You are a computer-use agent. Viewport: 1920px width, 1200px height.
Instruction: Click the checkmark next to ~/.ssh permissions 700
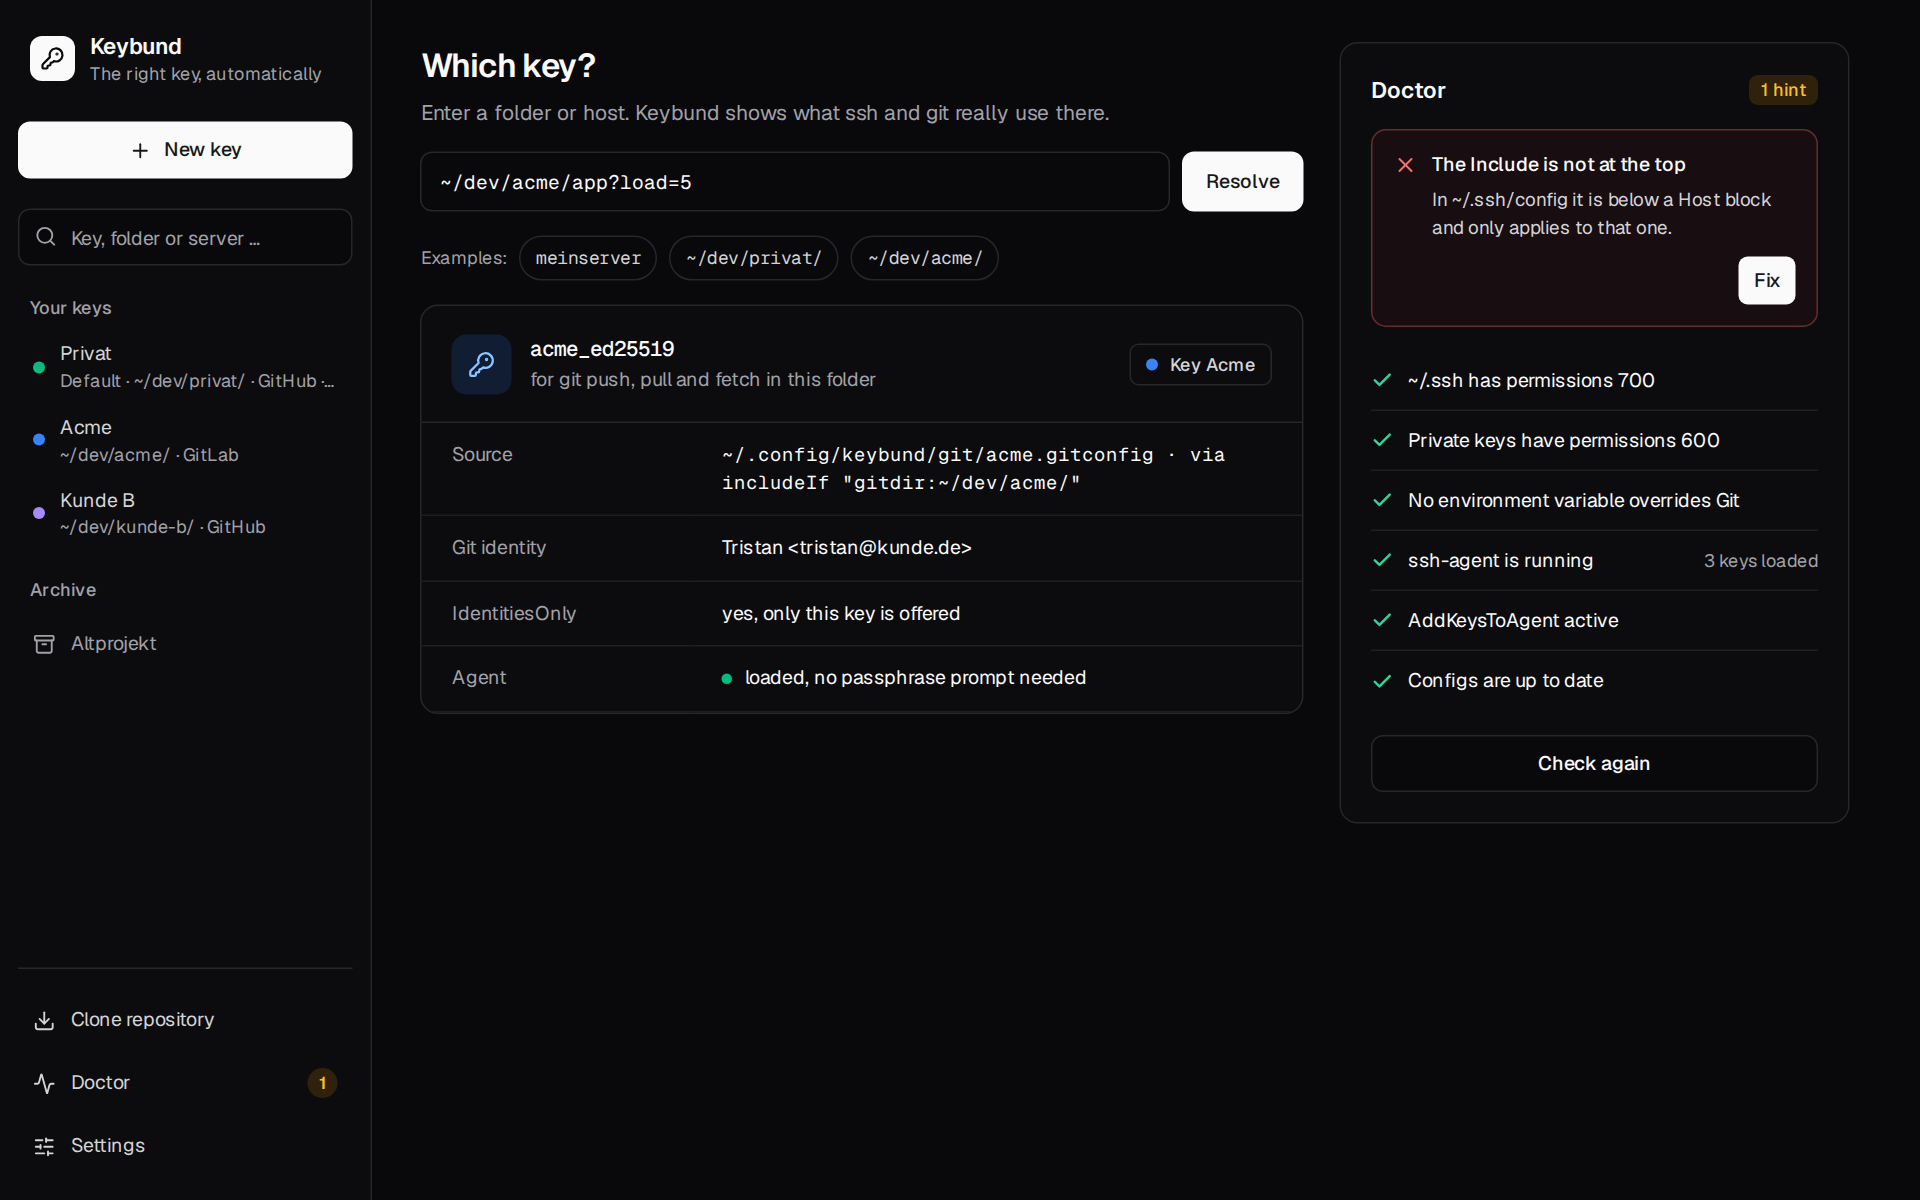coord(1383,380)
